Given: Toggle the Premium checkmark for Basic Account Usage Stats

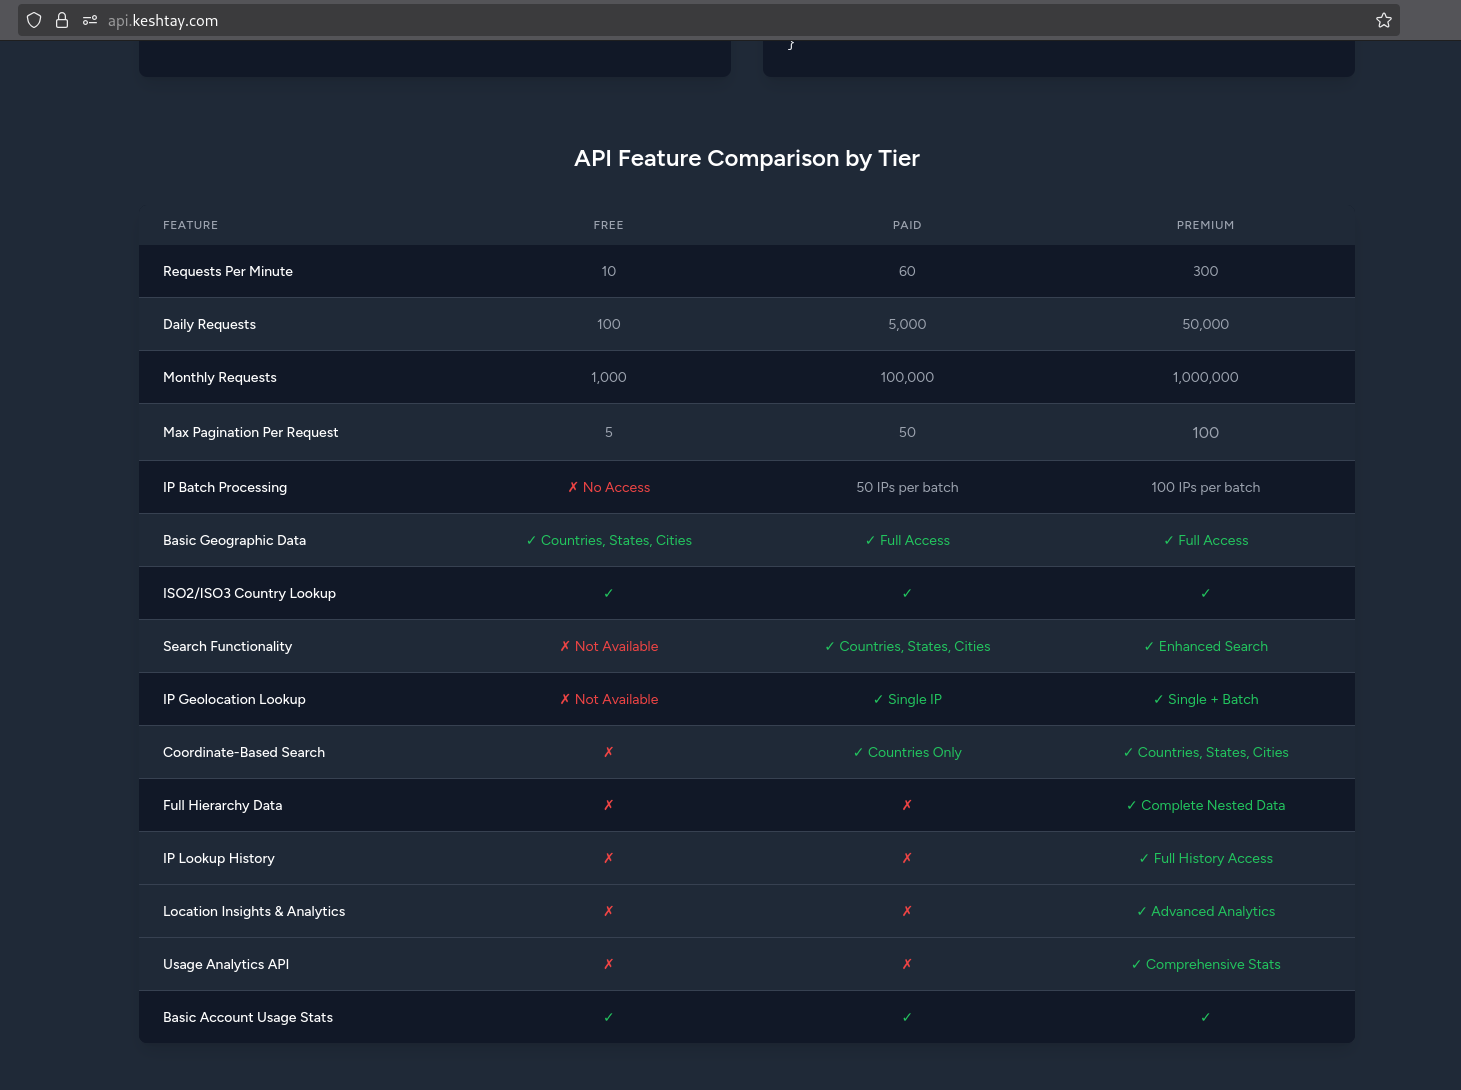Looking at the screenshot, I should 1205,1017.
